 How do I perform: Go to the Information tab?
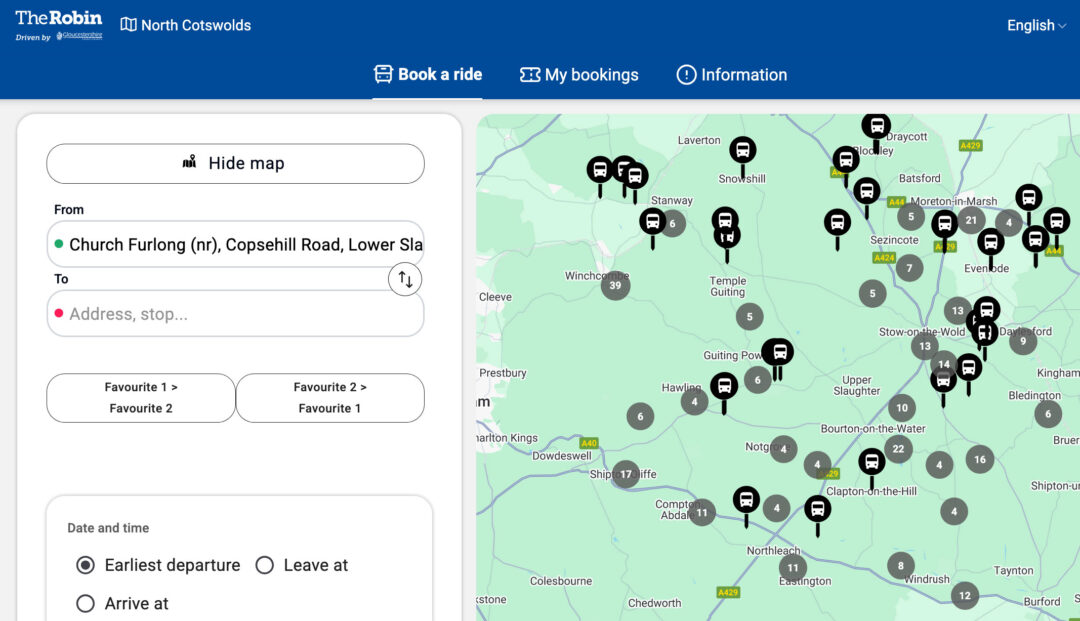point(731,74)
